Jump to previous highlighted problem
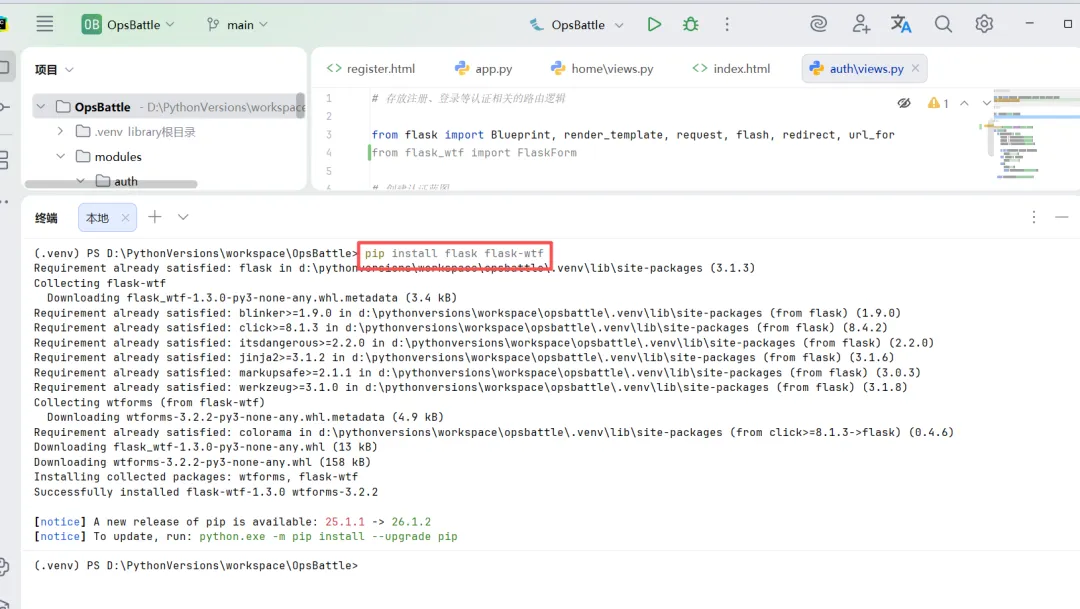1080x609 pixels. tap(964, 103)
